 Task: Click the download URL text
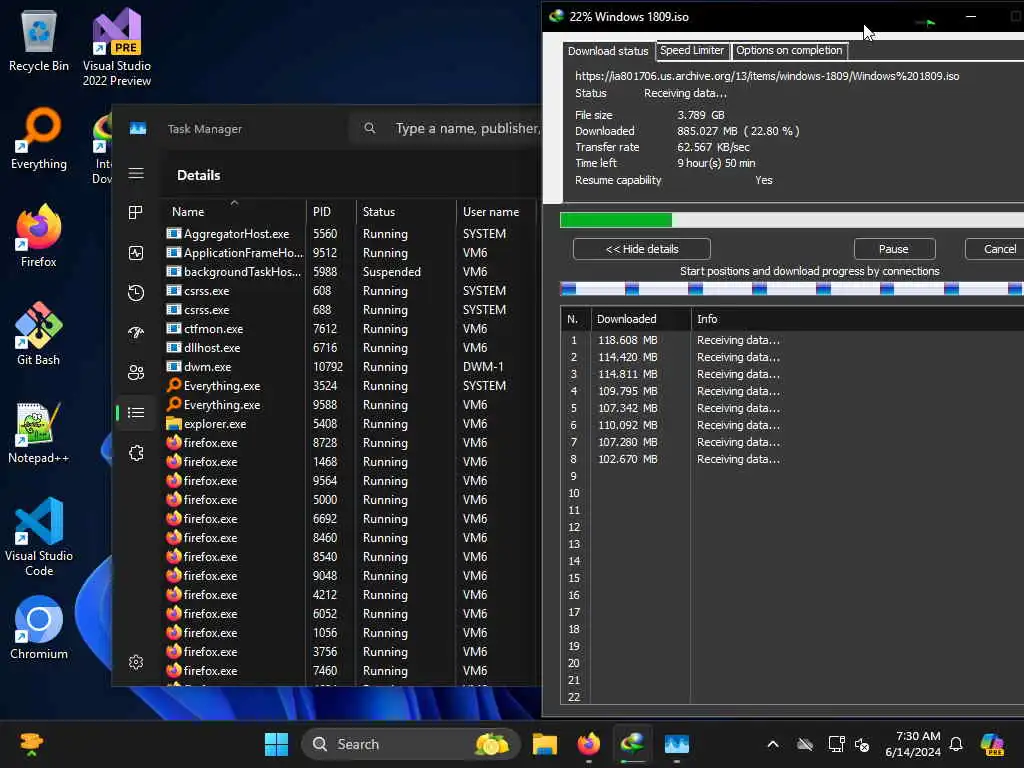767,76
